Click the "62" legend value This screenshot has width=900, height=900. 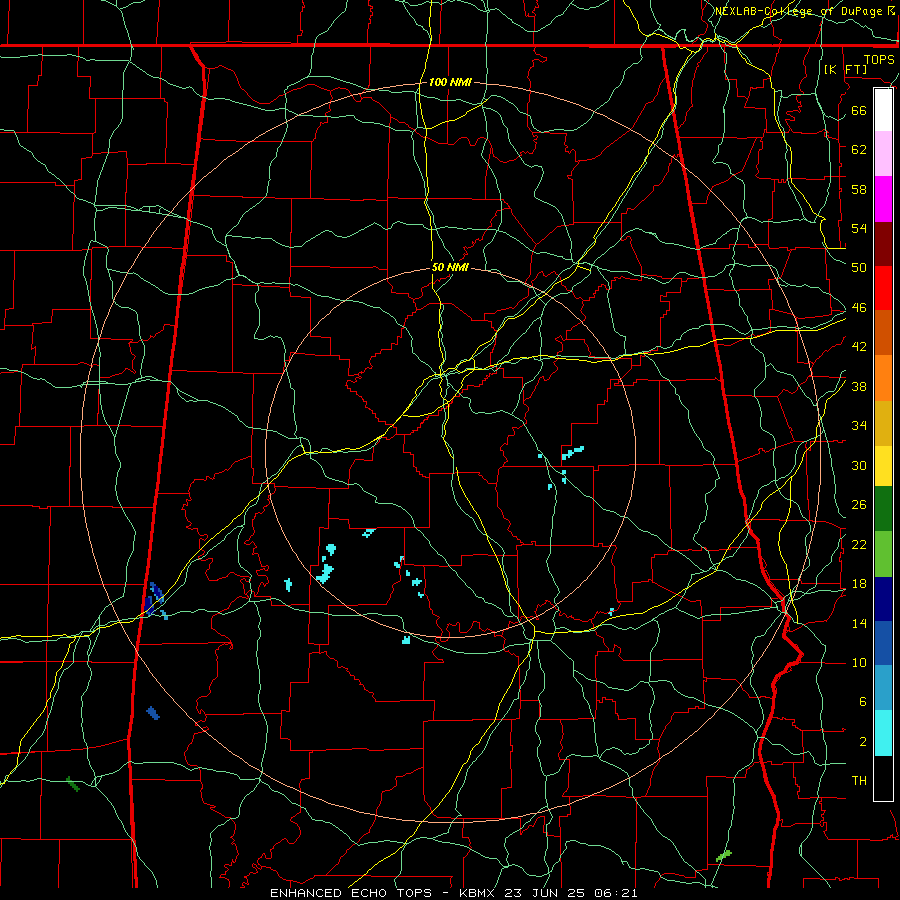pos(859,149)
